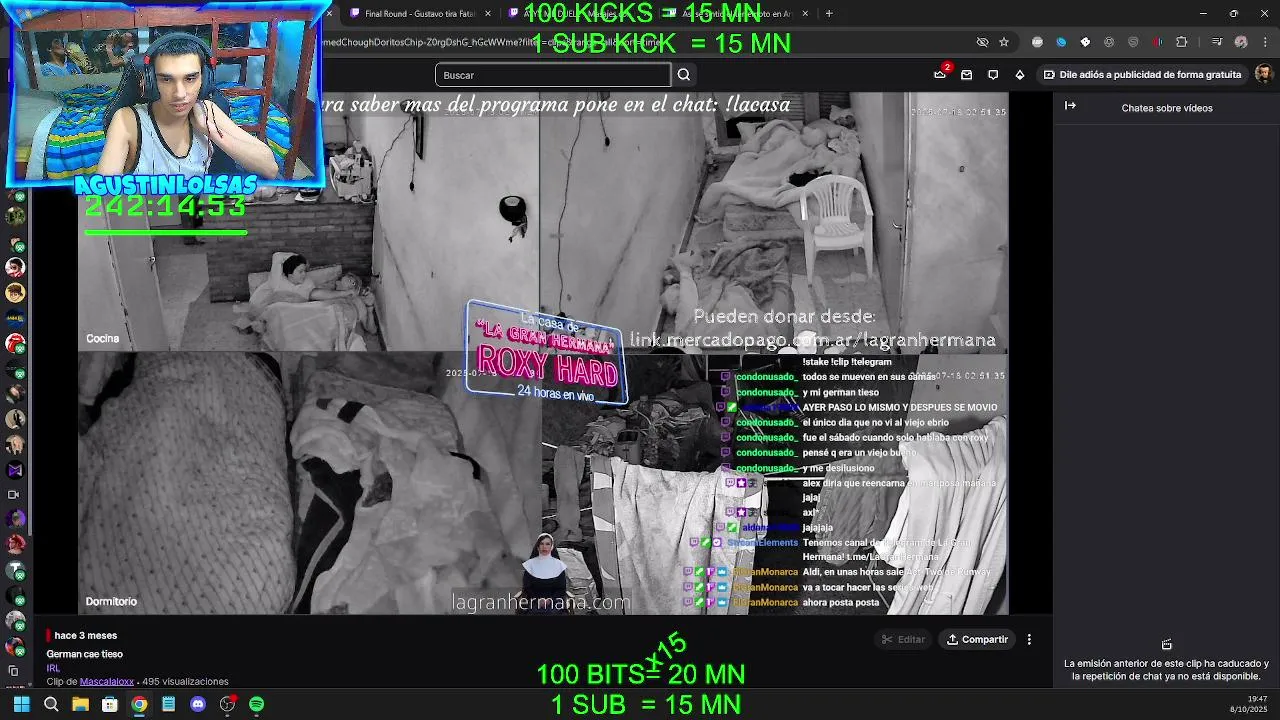Open Chrome profile avatar in toolbar
The image size is (1280, 720).
point(1241,42)
